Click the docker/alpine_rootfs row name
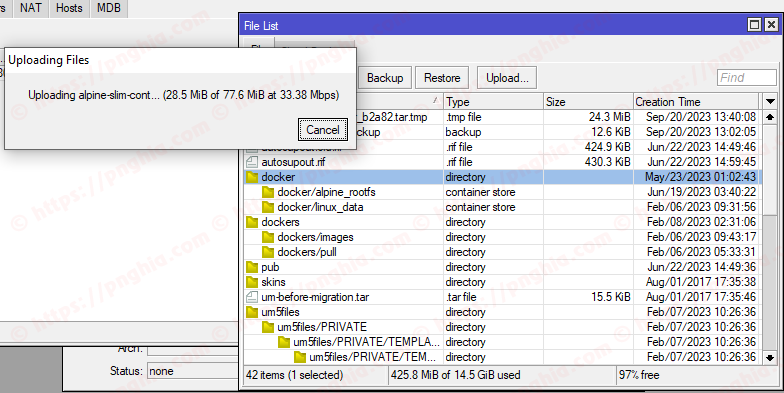Viewport: 784px width, 393px height. [326, 192]
